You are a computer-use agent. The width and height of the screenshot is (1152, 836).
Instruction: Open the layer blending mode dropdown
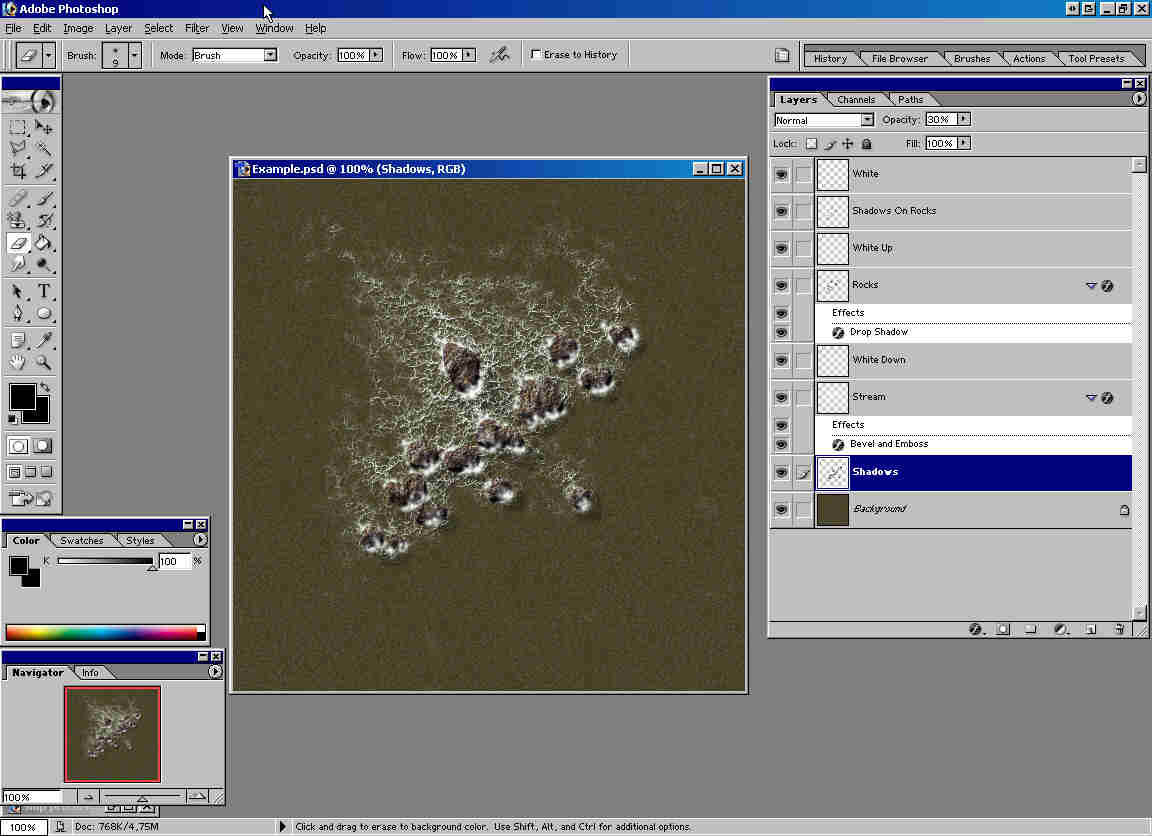[866, 120]
